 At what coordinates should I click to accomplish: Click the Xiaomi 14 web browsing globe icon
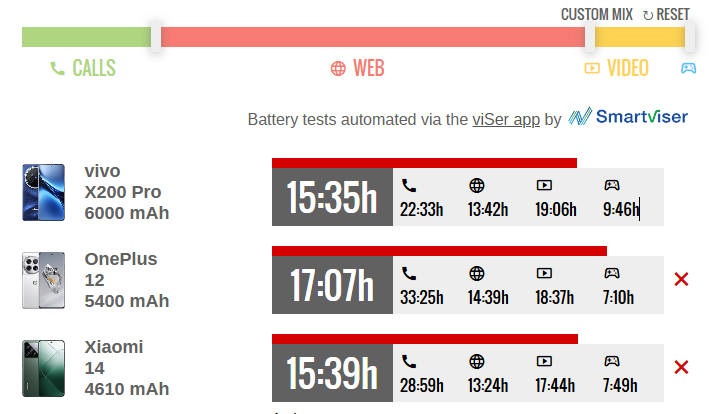coord(477,362)
